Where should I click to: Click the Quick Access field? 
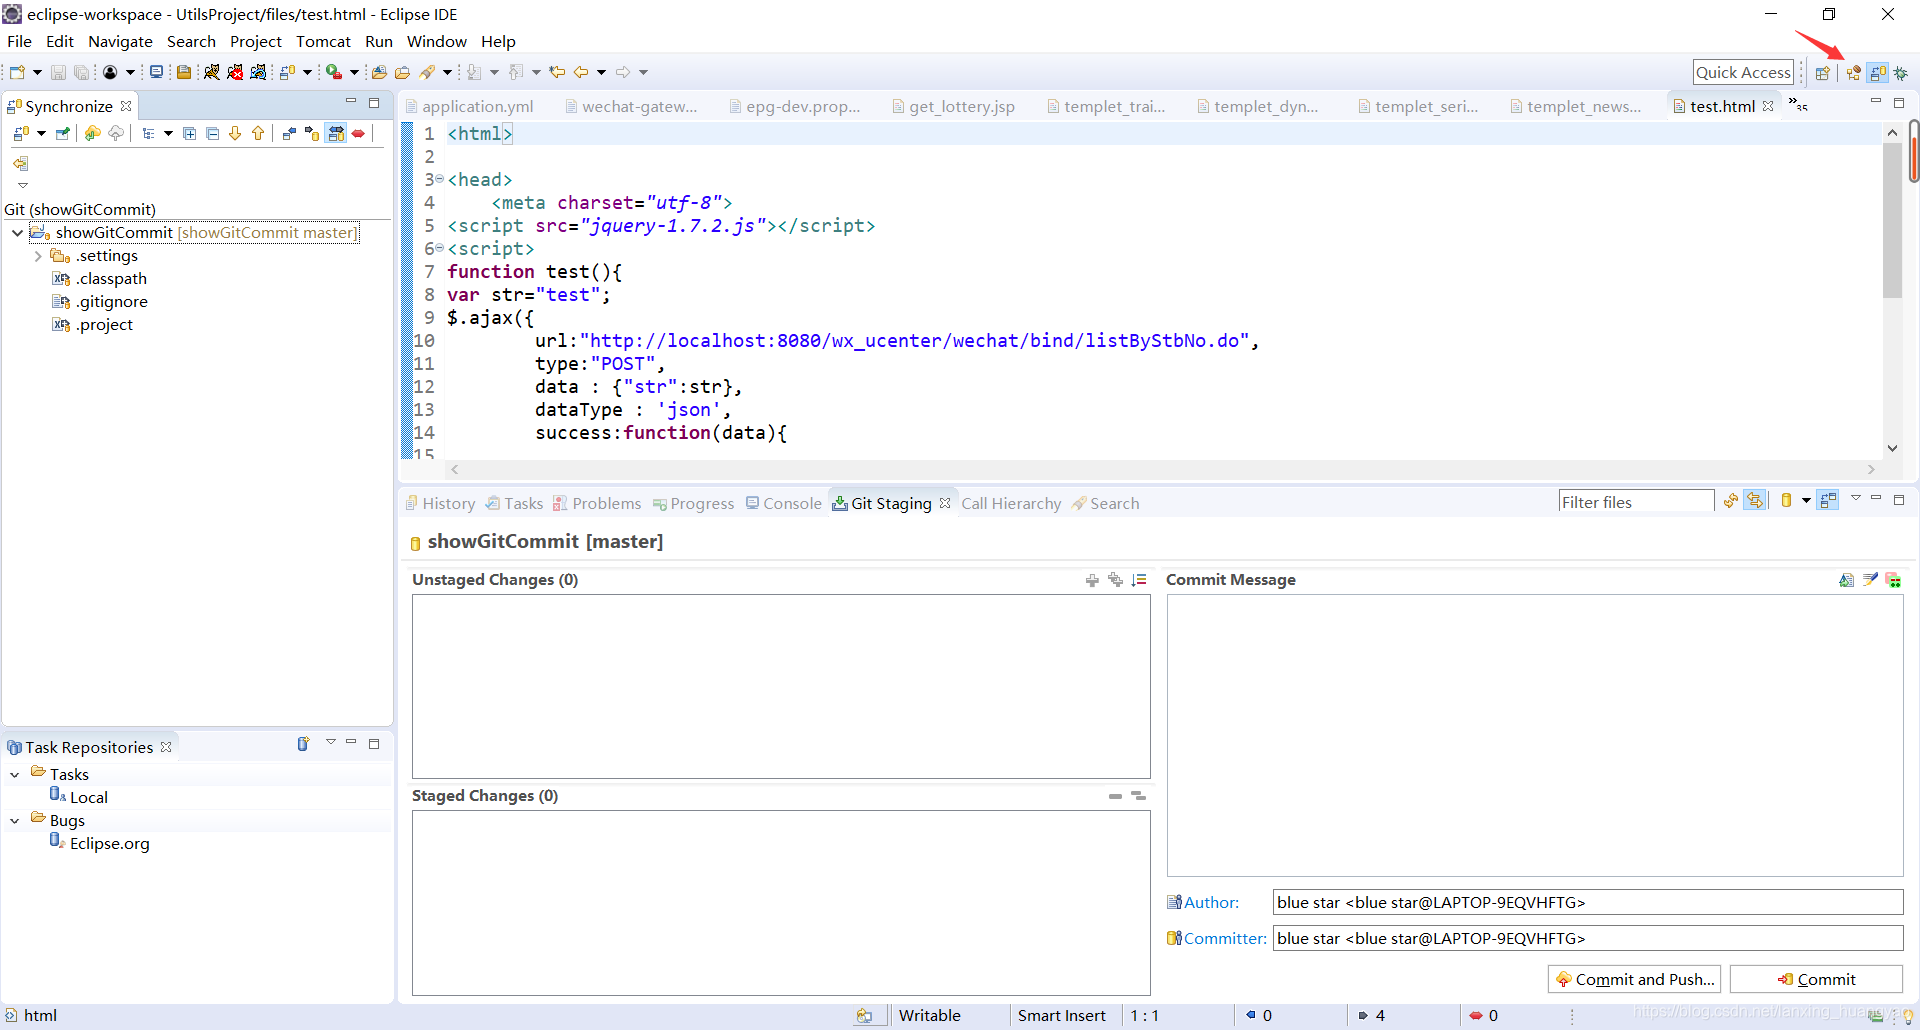click(1743, 72)
